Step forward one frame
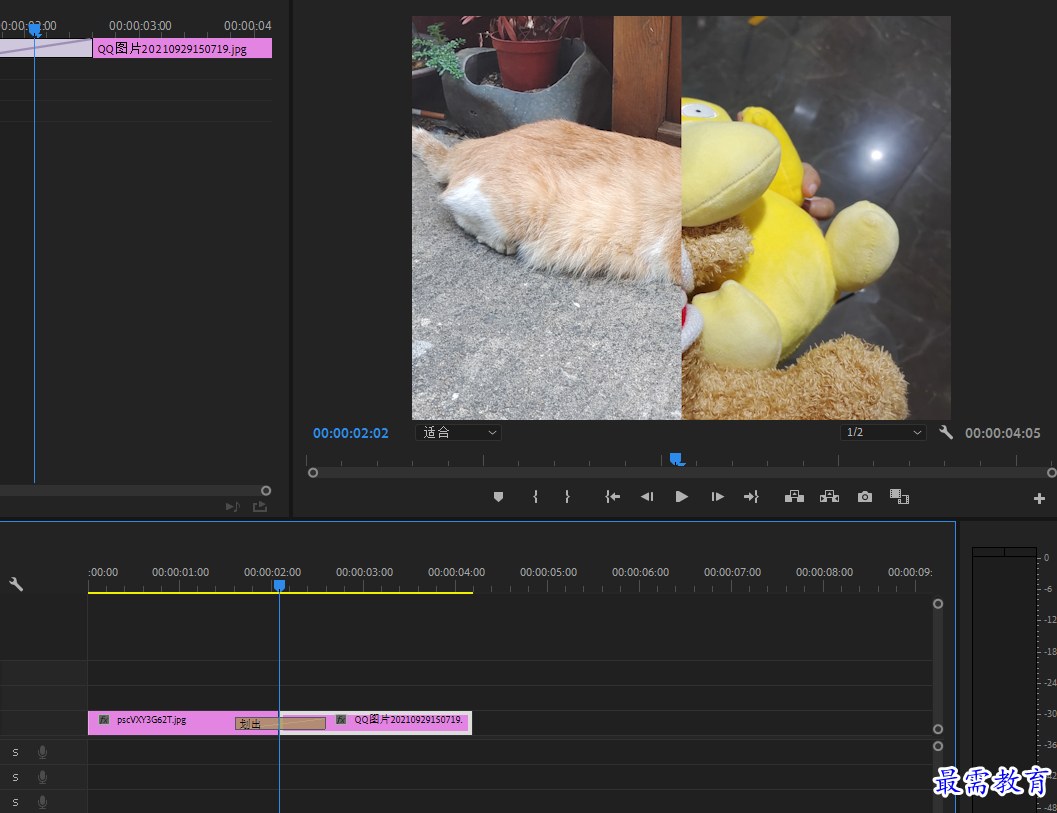The image size is (1057, 813). [x=717, y=497]
